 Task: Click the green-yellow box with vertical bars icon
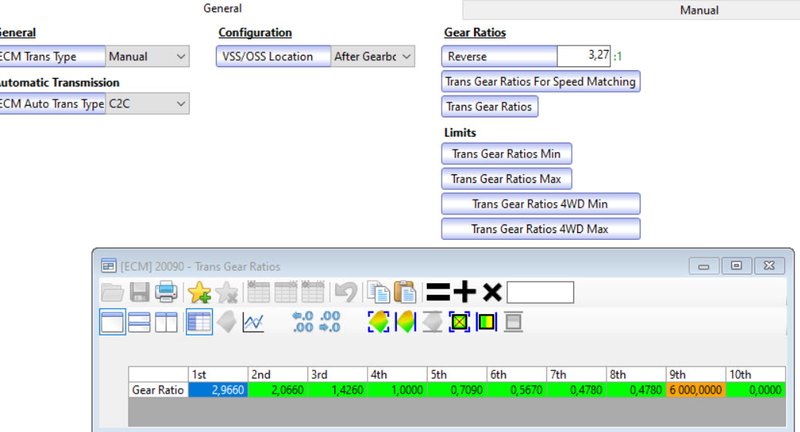click(x=486, y=322)
